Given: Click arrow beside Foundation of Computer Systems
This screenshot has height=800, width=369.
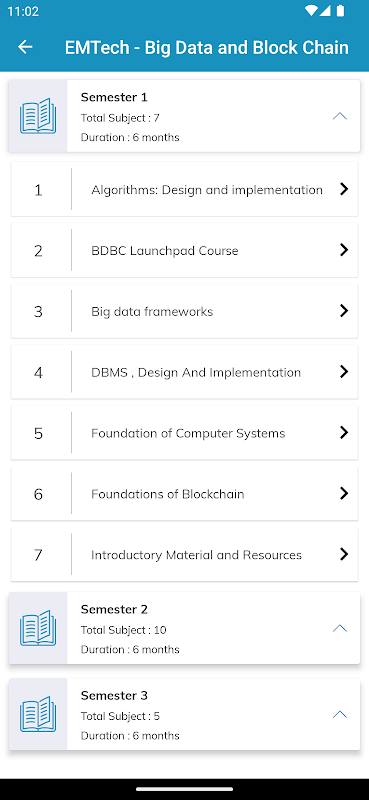Looking at the screenshot, I should click(x=344, y=433).
